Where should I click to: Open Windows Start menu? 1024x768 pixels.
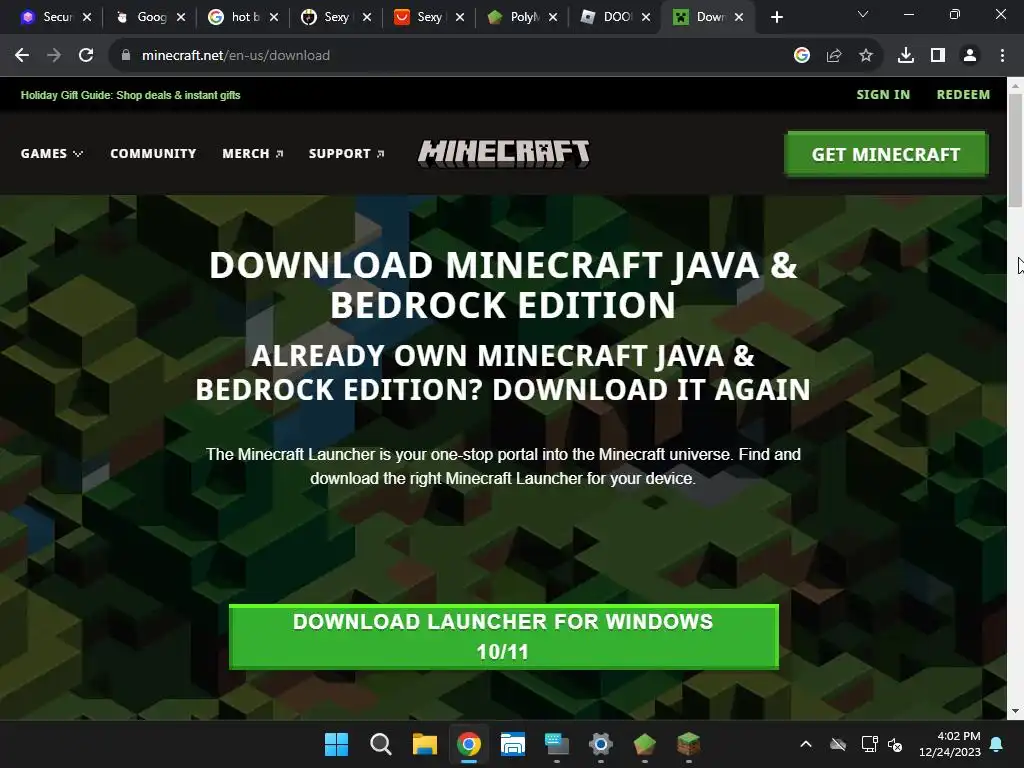[x=336, y=744]
